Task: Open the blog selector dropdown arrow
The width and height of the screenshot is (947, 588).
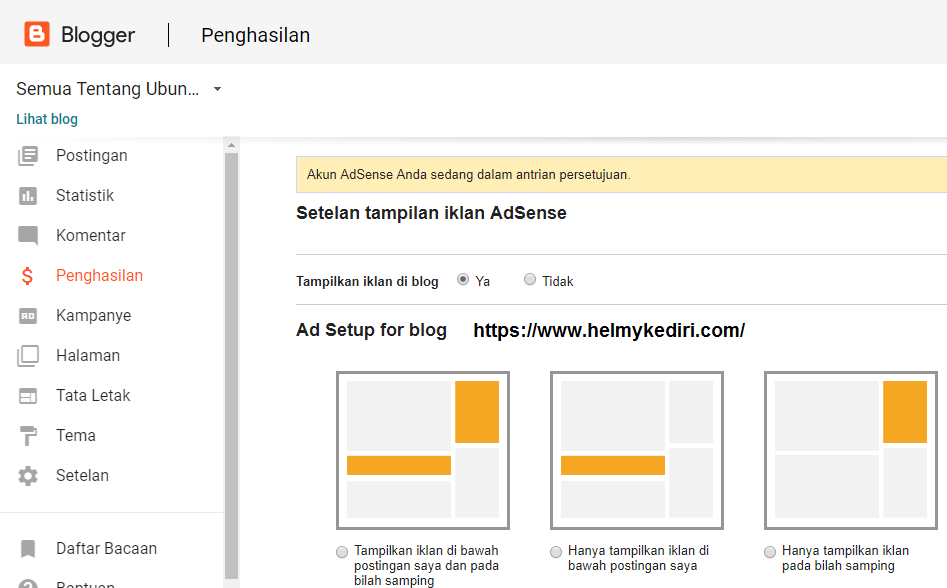Action: tap(217, 89)
